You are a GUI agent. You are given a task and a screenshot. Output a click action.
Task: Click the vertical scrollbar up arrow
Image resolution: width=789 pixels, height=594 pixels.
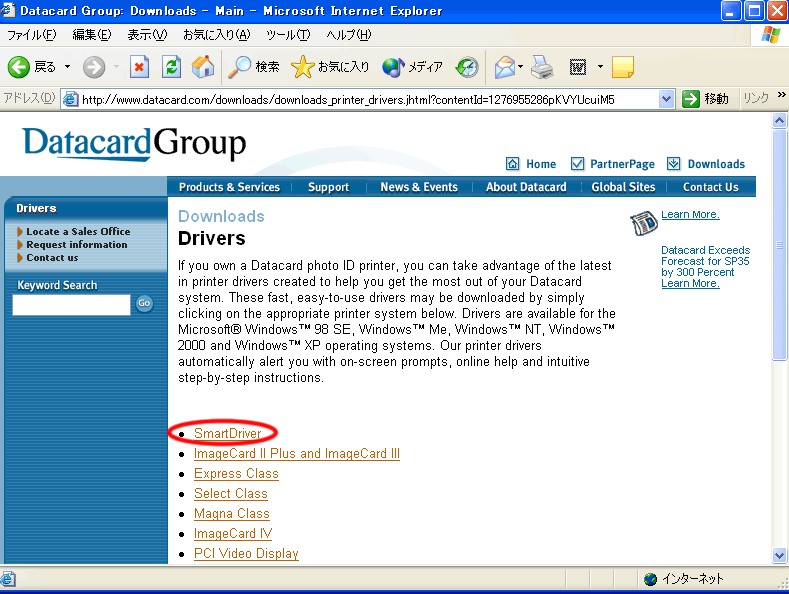pyautogui.click(x=779, y=120)
